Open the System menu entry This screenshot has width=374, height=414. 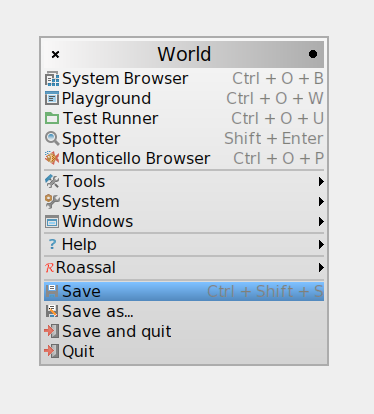[184, 202]
